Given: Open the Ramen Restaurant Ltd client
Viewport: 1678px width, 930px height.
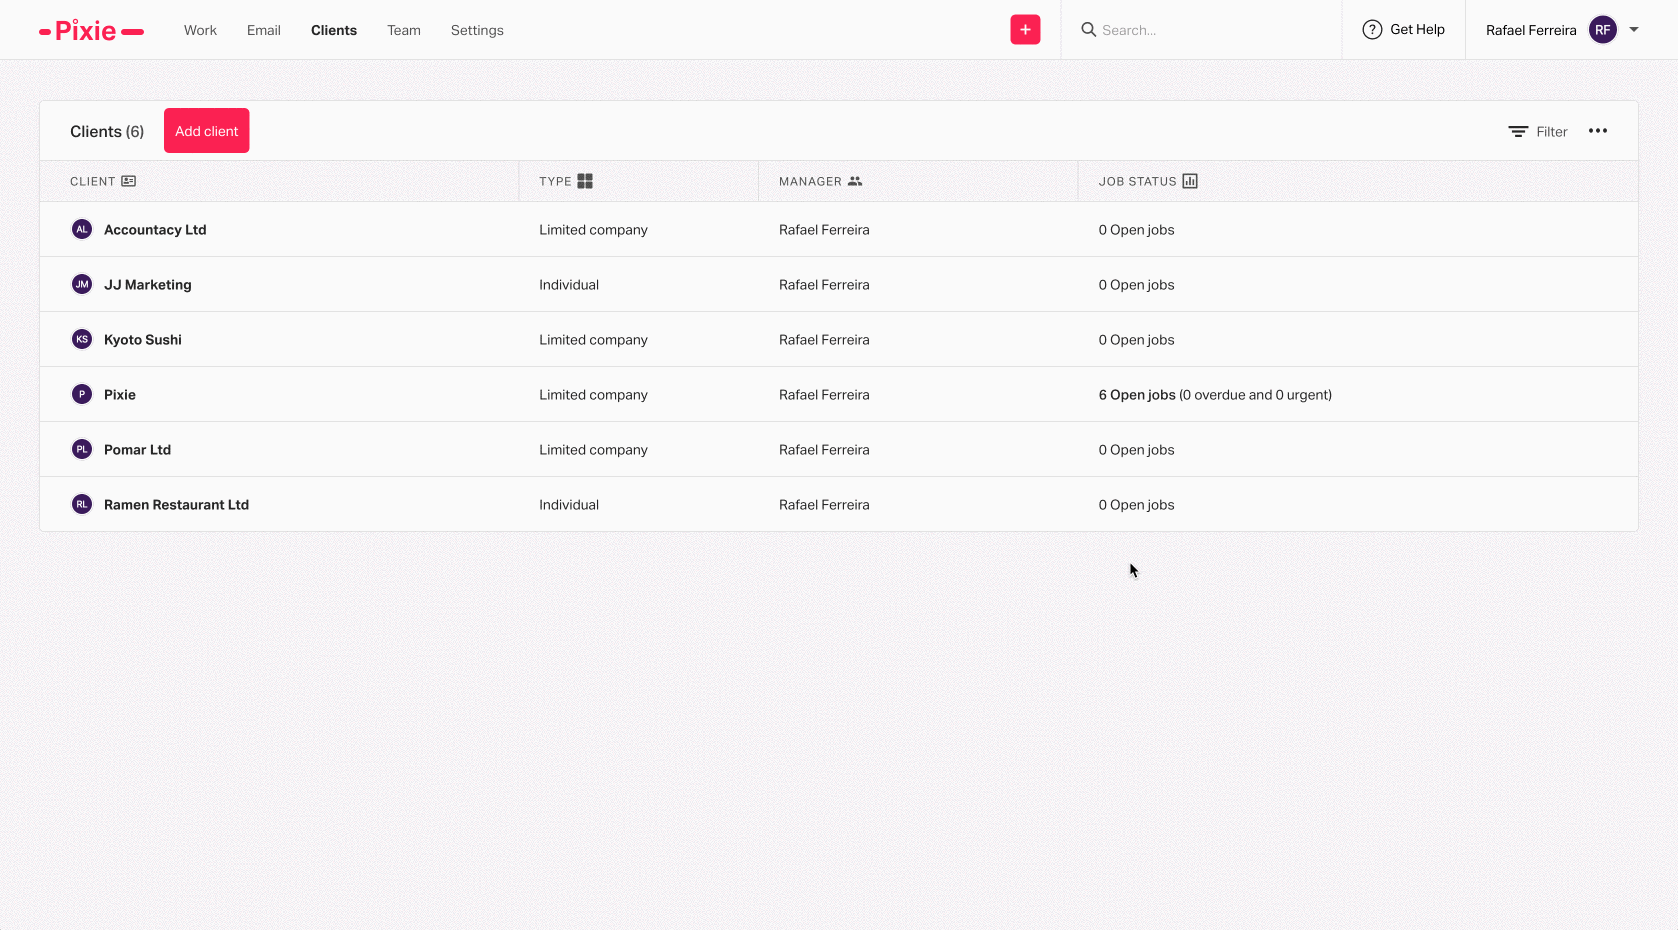Looking at the screenshot, I should pos(177,505).
